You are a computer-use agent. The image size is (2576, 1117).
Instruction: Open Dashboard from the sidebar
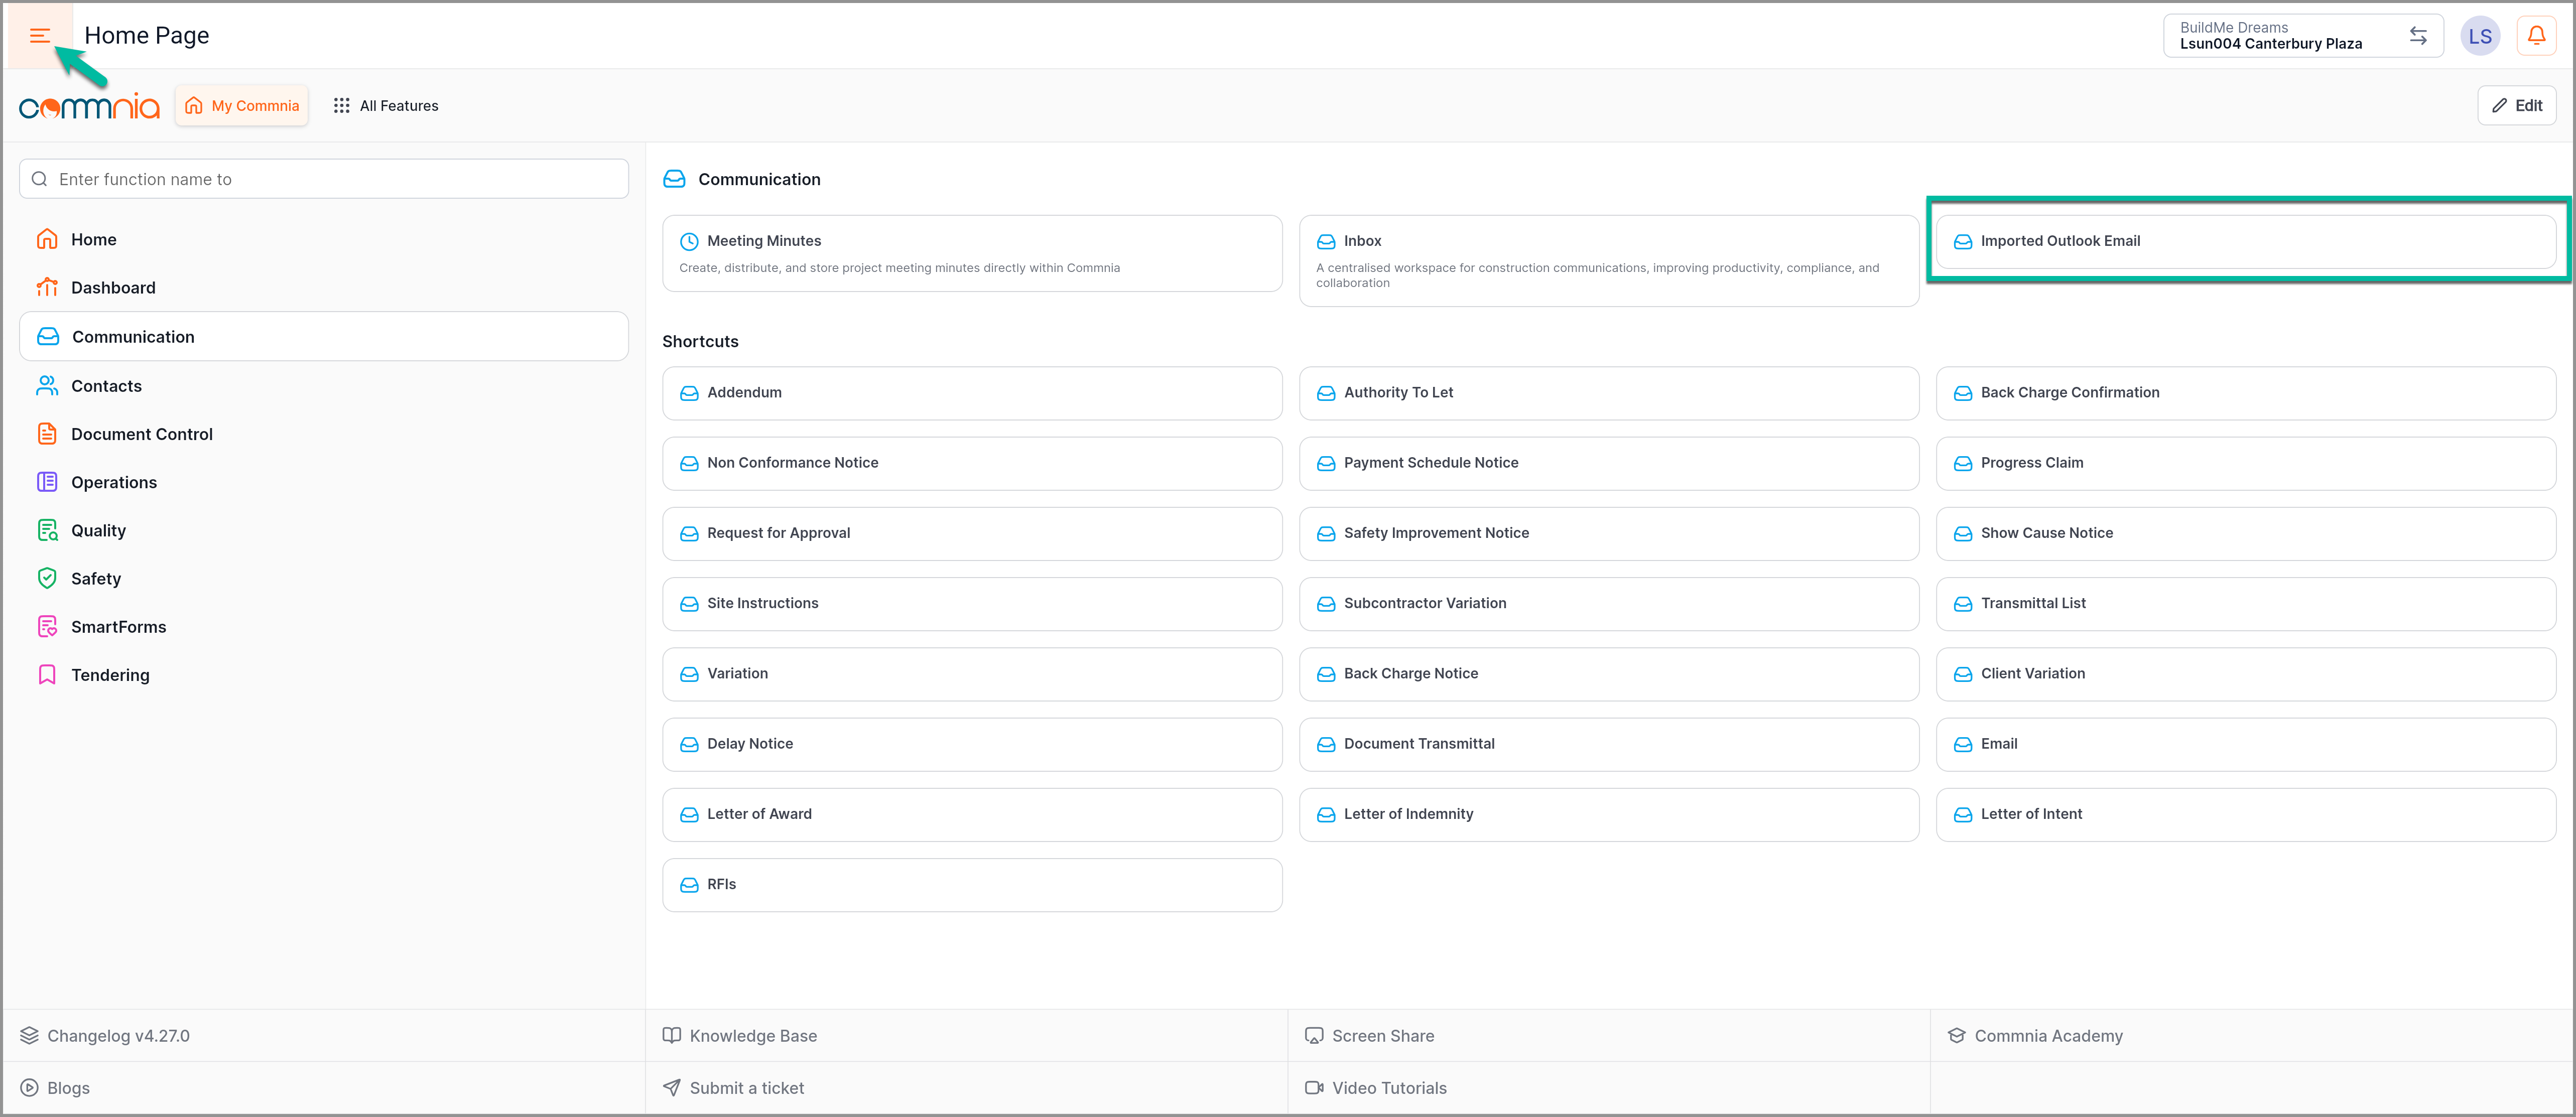113,288
